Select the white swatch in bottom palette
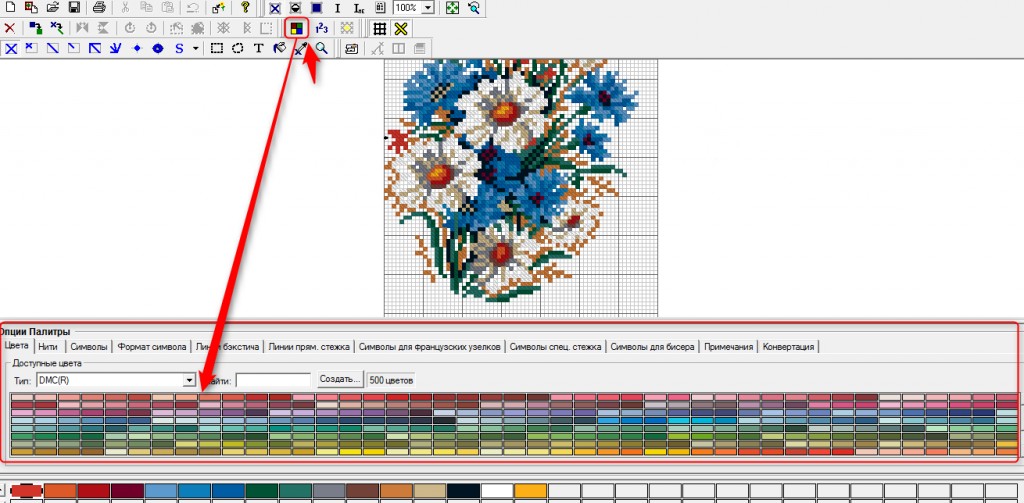This screenshot has width=1024, height=503. click(x=498, y=491)
